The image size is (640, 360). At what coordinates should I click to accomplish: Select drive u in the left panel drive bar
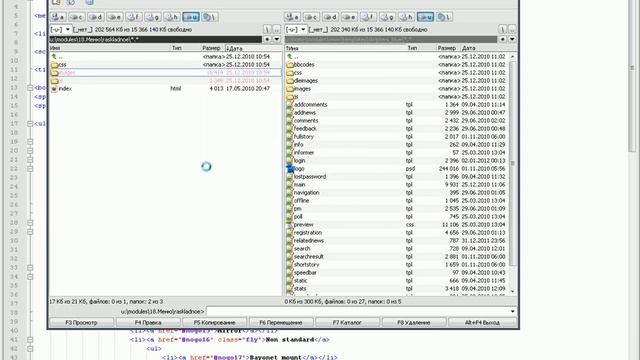[x=191, y=17]
